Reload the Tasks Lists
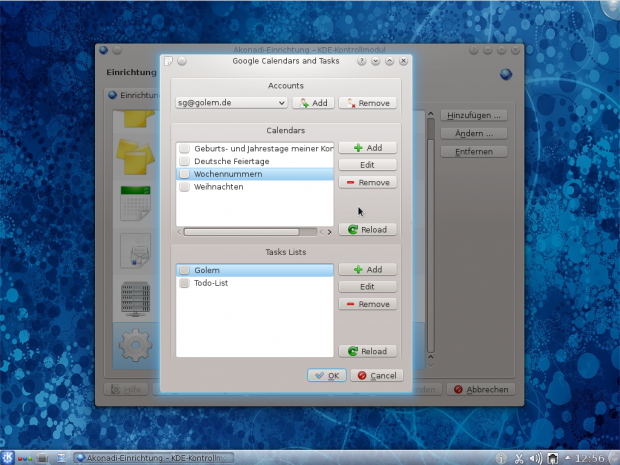 tap(367, 352)
